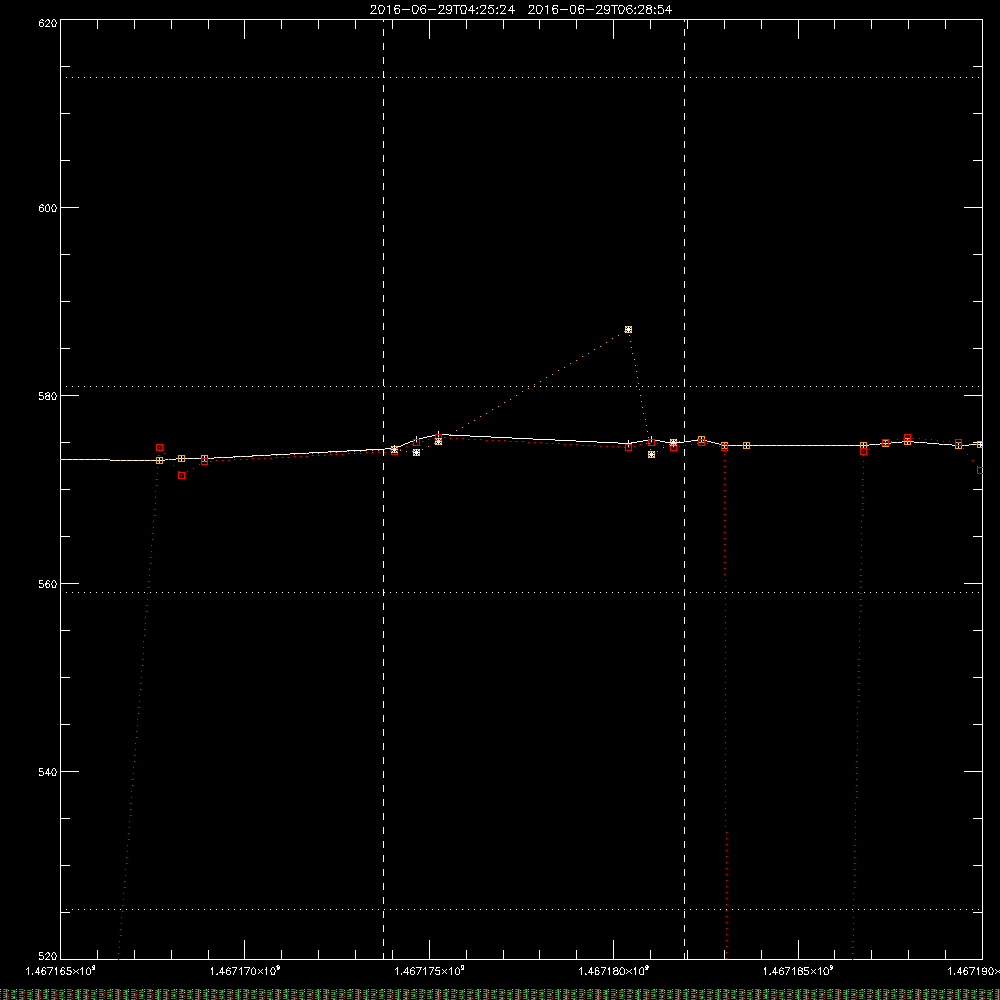The image size is (1000, 1000).
Task: Click the 1.467185×10⁹ x-axis label
Action: [x=798, y=971]
